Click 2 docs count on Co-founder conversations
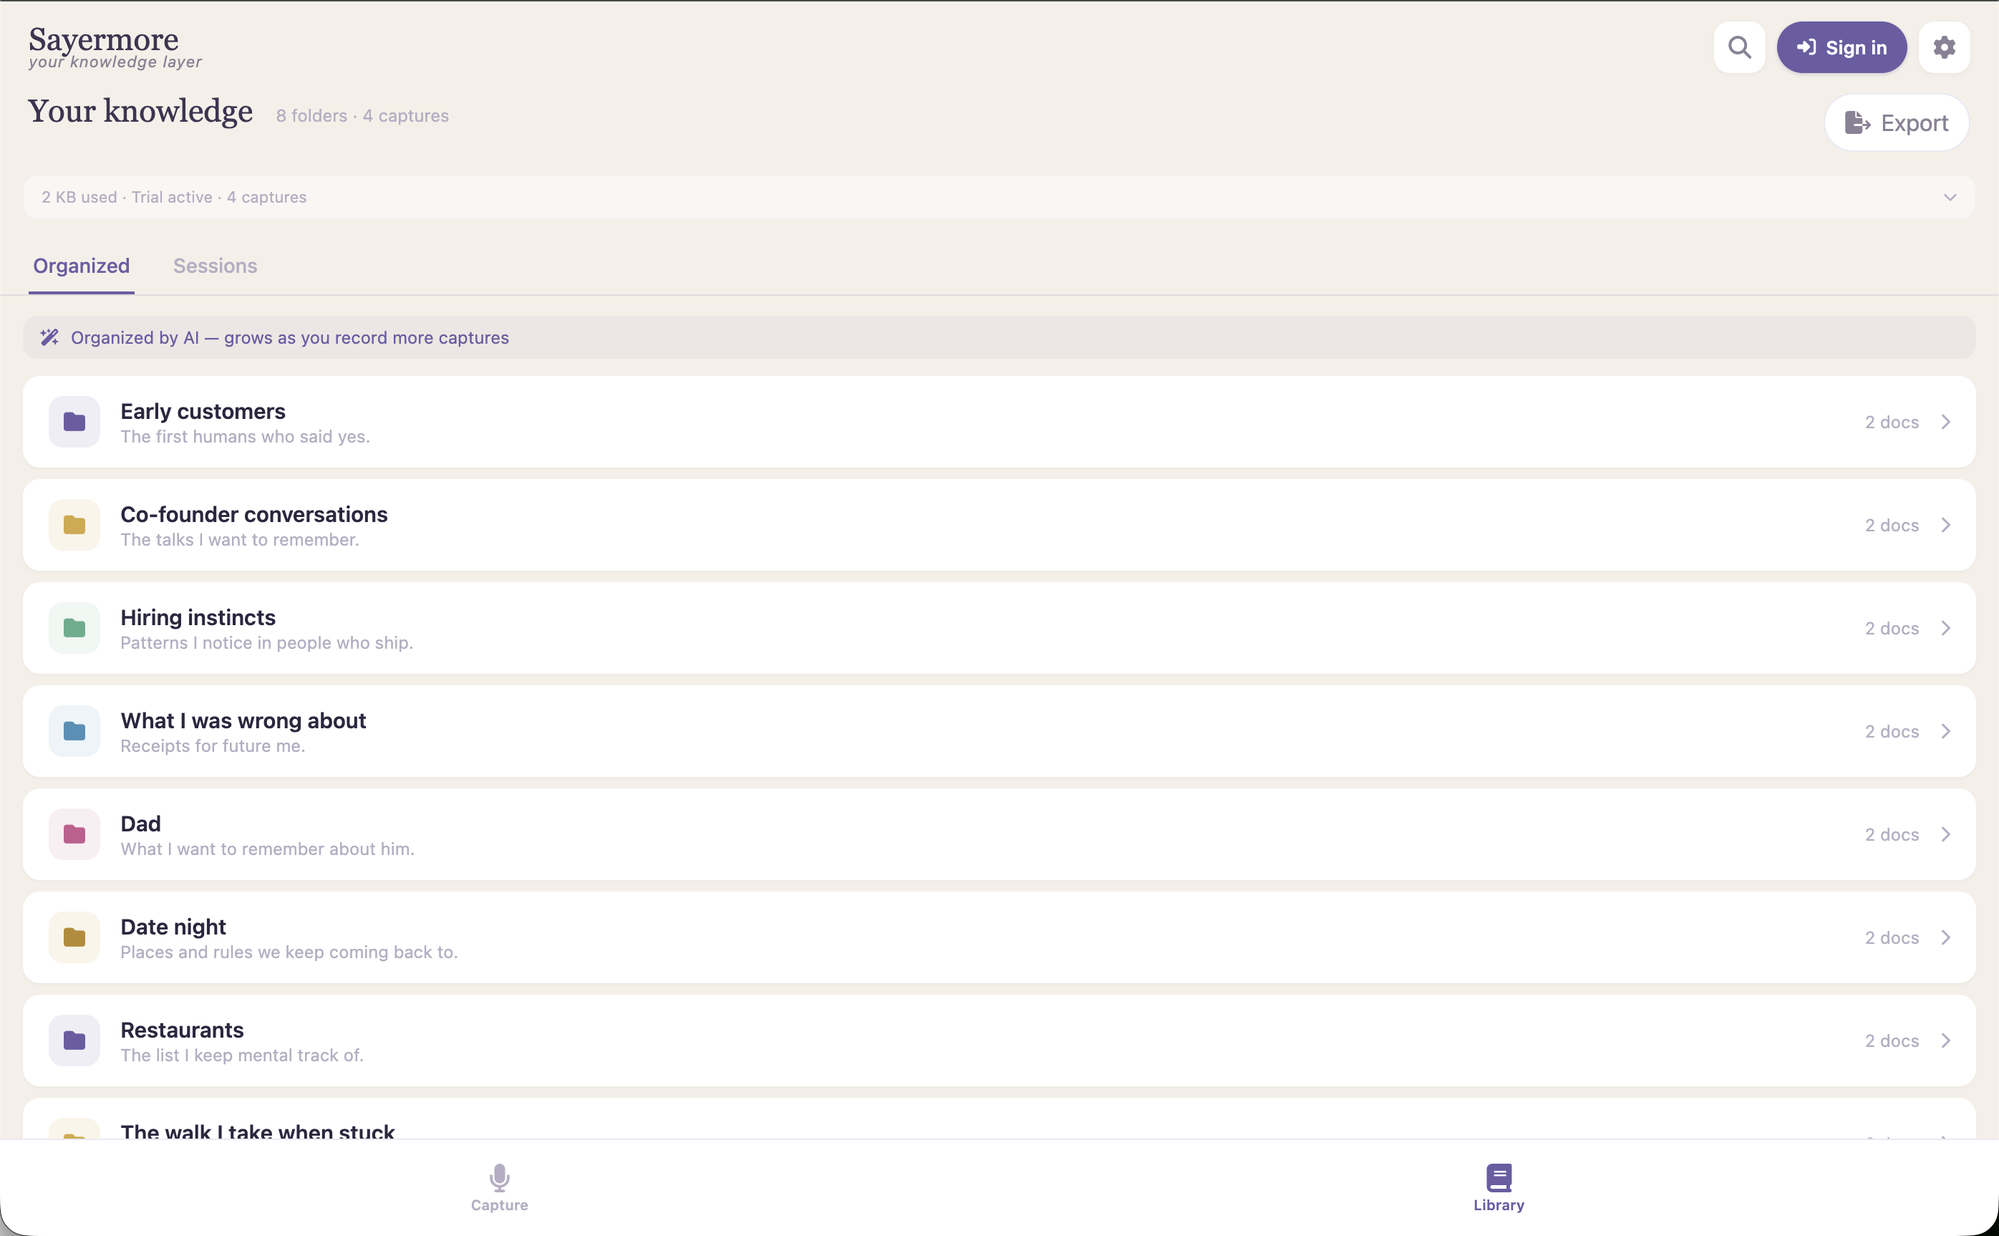Image resolution: width=1999 pixels, height=1236 pixels. tap(1892, 525)
